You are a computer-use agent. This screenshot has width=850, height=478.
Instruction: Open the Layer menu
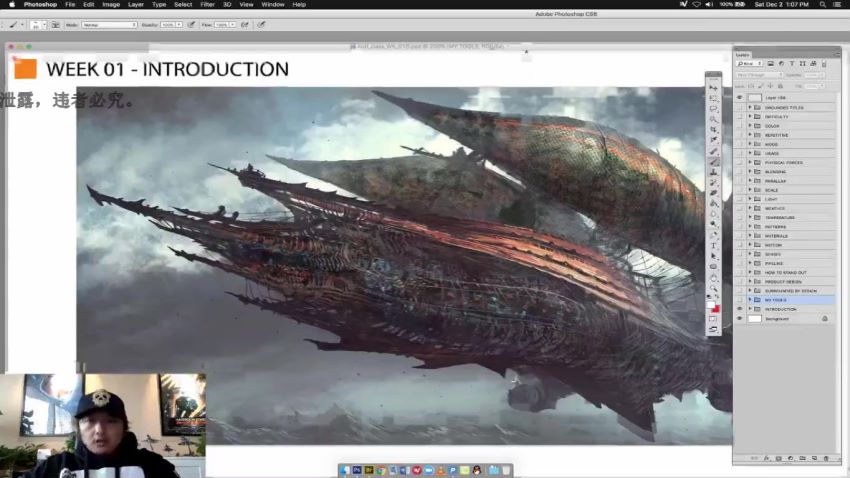point(136,4)
